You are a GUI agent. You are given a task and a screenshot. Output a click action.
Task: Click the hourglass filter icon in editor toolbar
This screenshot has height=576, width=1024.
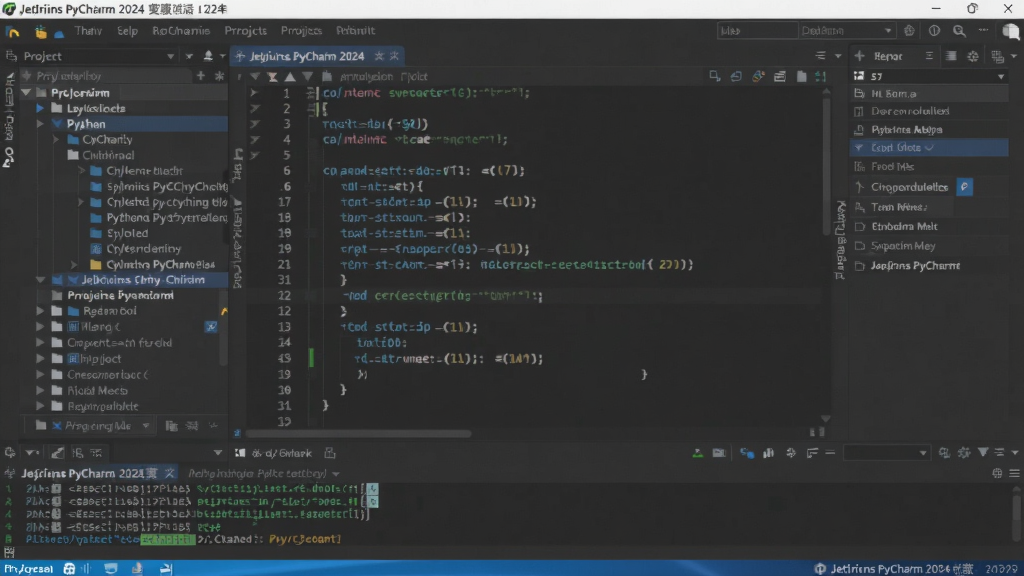tap(272, 76)
